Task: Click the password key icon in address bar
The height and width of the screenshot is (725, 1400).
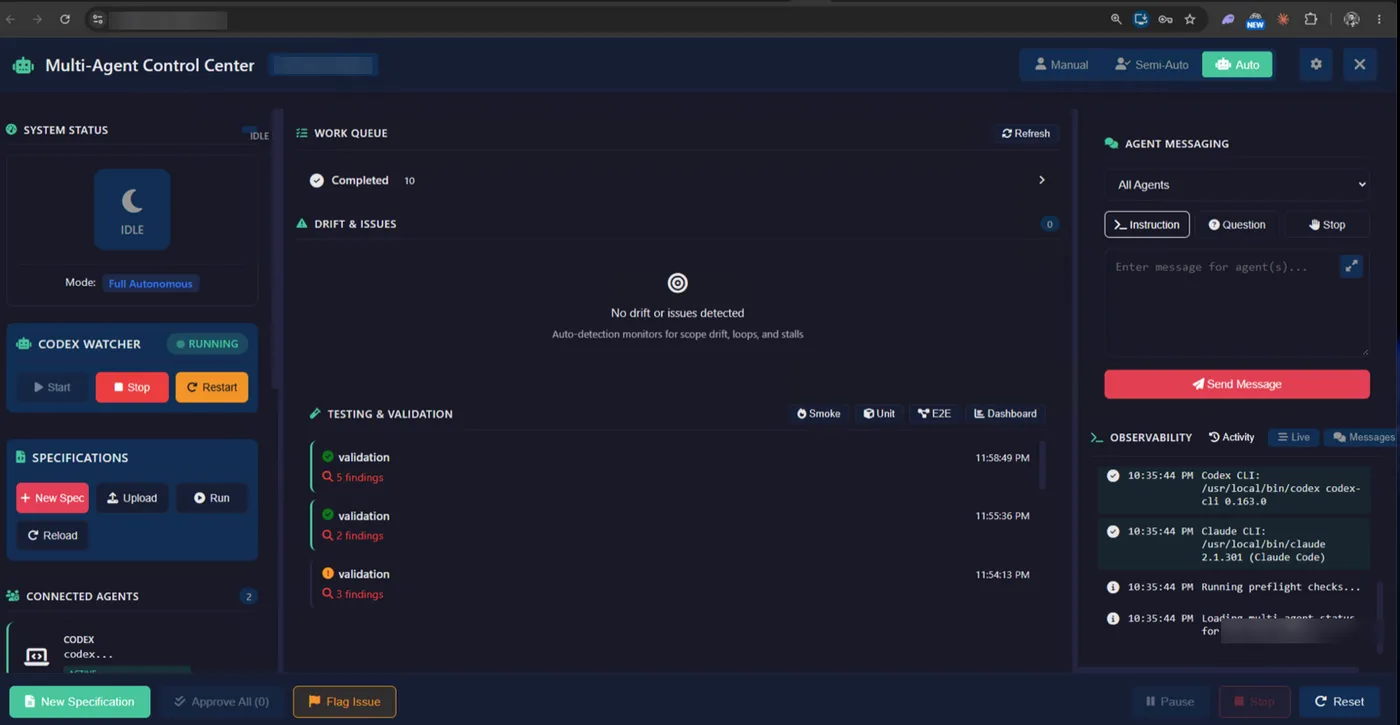Action: 1165,19
